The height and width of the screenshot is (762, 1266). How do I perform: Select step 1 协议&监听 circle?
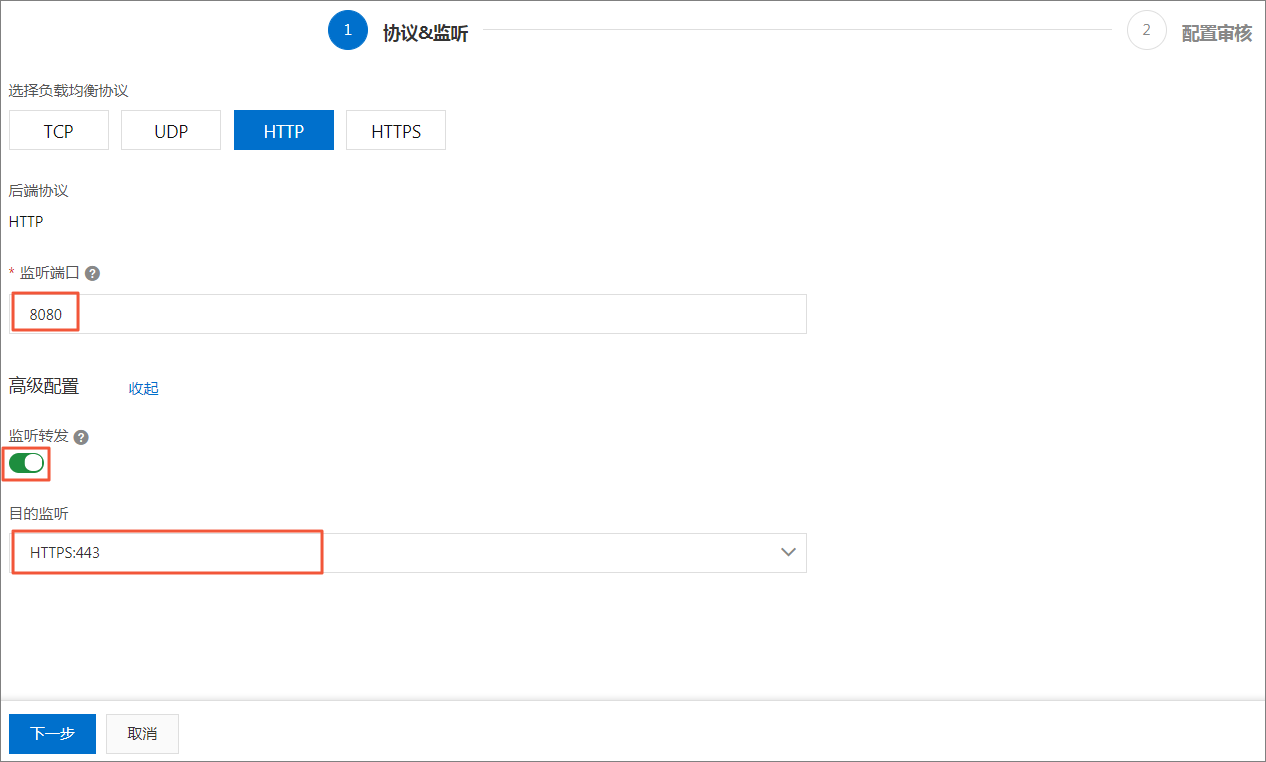[x=348, y=30]
